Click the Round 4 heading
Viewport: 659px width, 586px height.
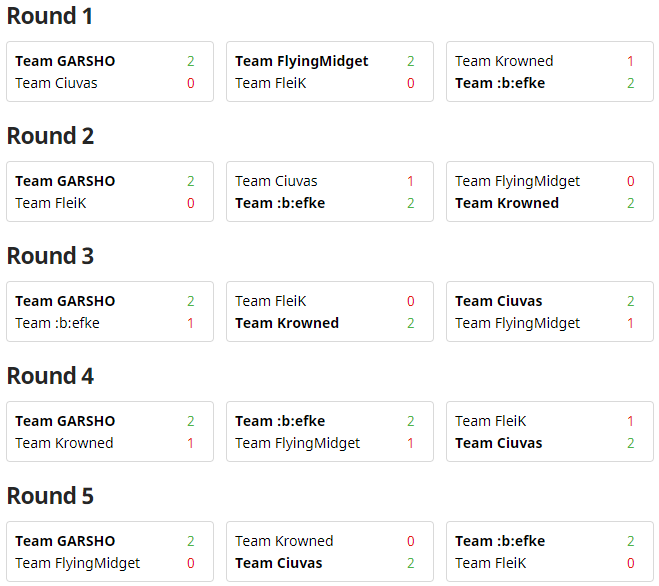[50, 376]
